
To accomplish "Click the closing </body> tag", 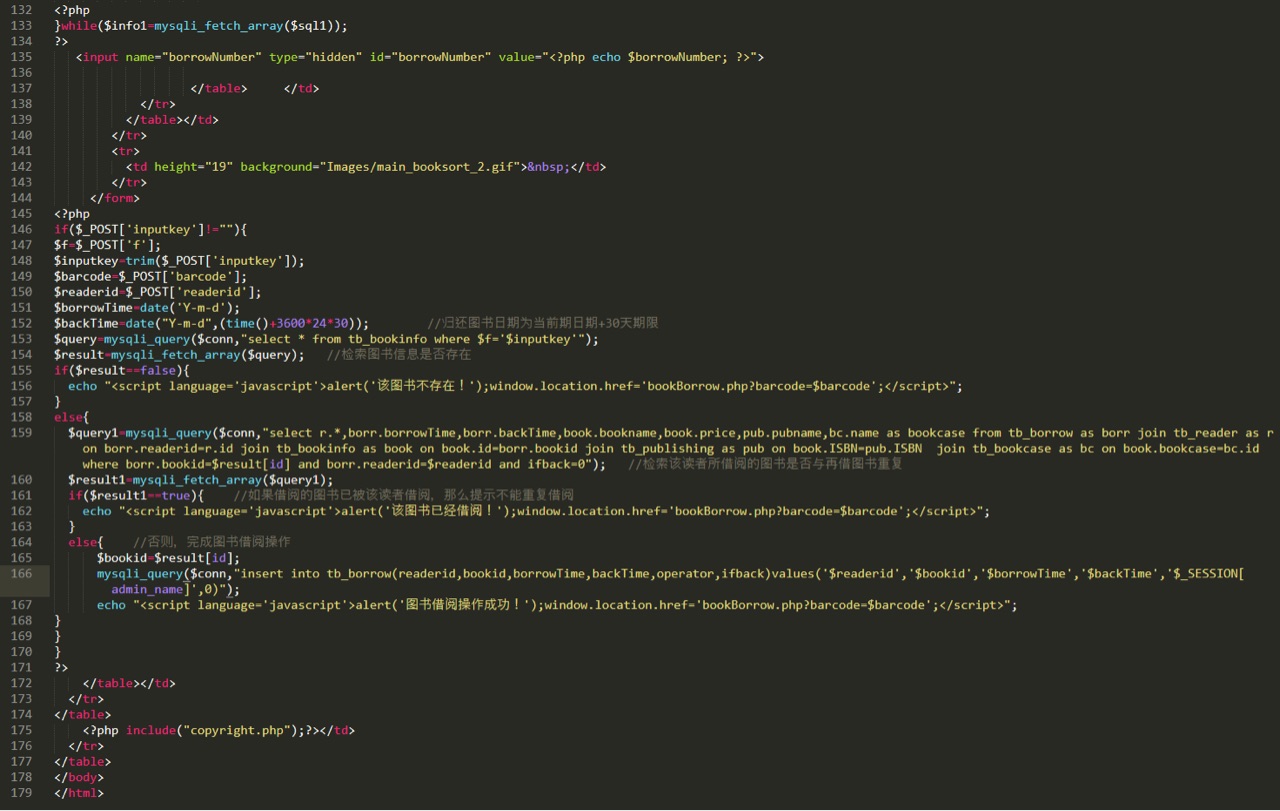I will tap(79, 777).
